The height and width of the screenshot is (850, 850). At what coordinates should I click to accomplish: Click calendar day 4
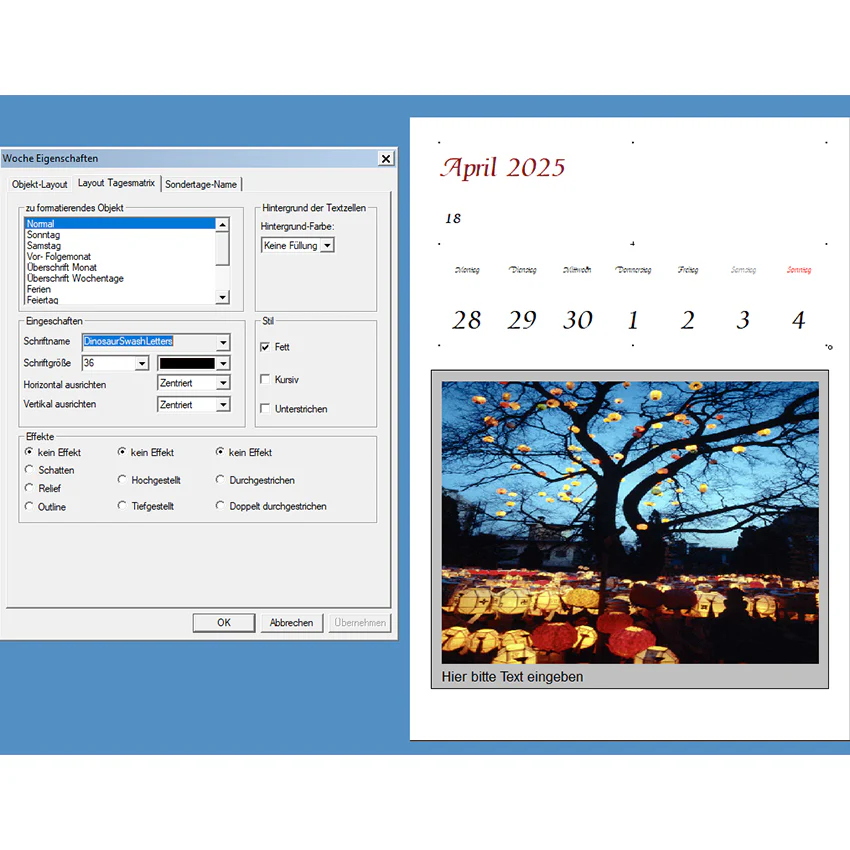click(x=799, y=320)
